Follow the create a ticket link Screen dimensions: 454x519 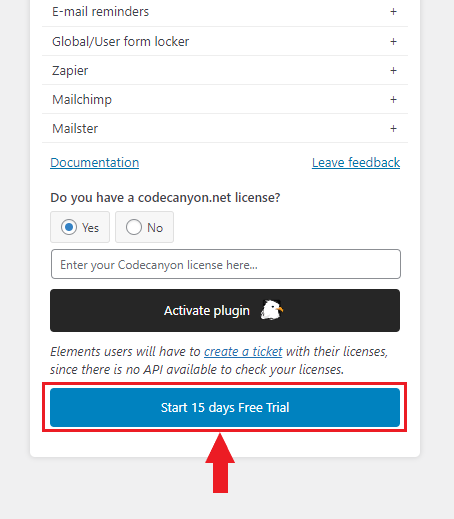(243, 352)
